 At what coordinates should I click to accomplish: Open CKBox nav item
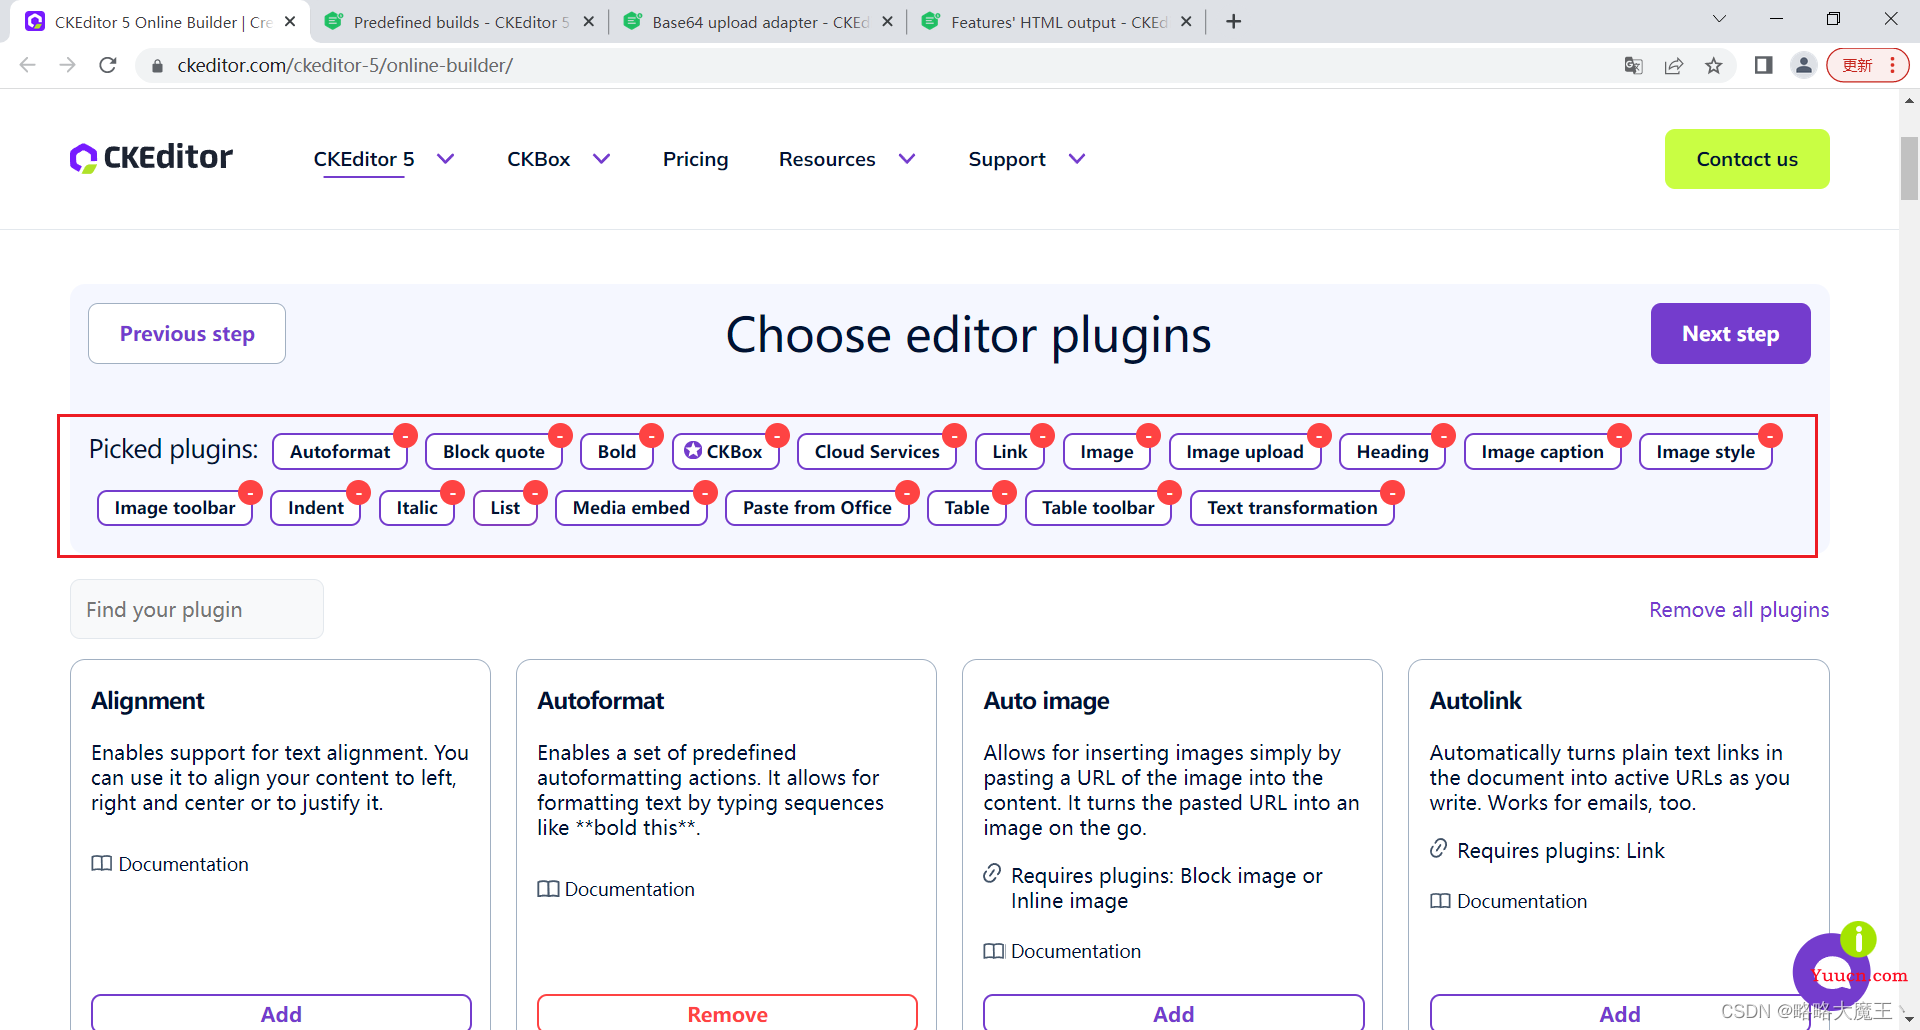[538, 159]
